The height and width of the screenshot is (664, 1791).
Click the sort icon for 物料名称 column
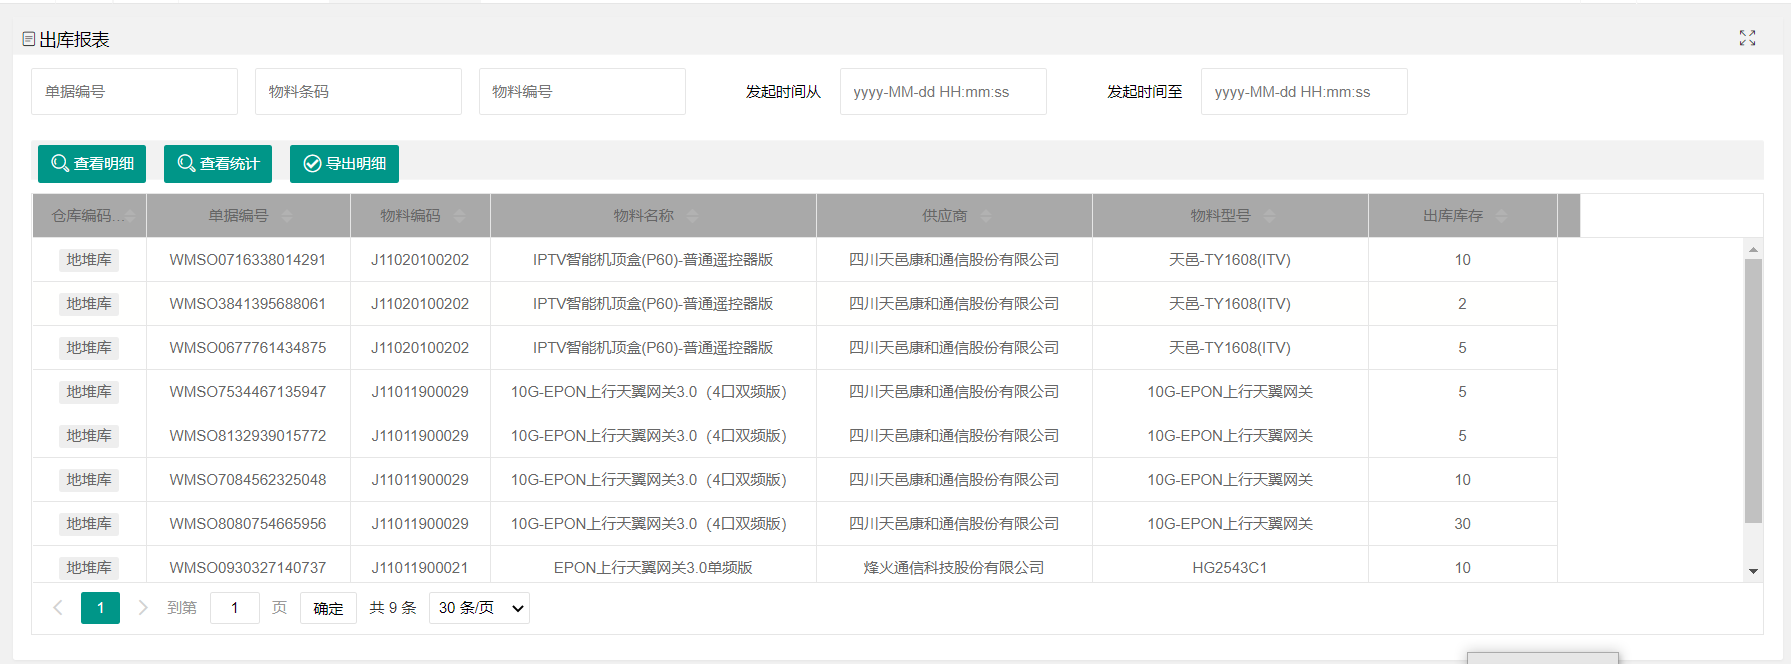[693, 216]
